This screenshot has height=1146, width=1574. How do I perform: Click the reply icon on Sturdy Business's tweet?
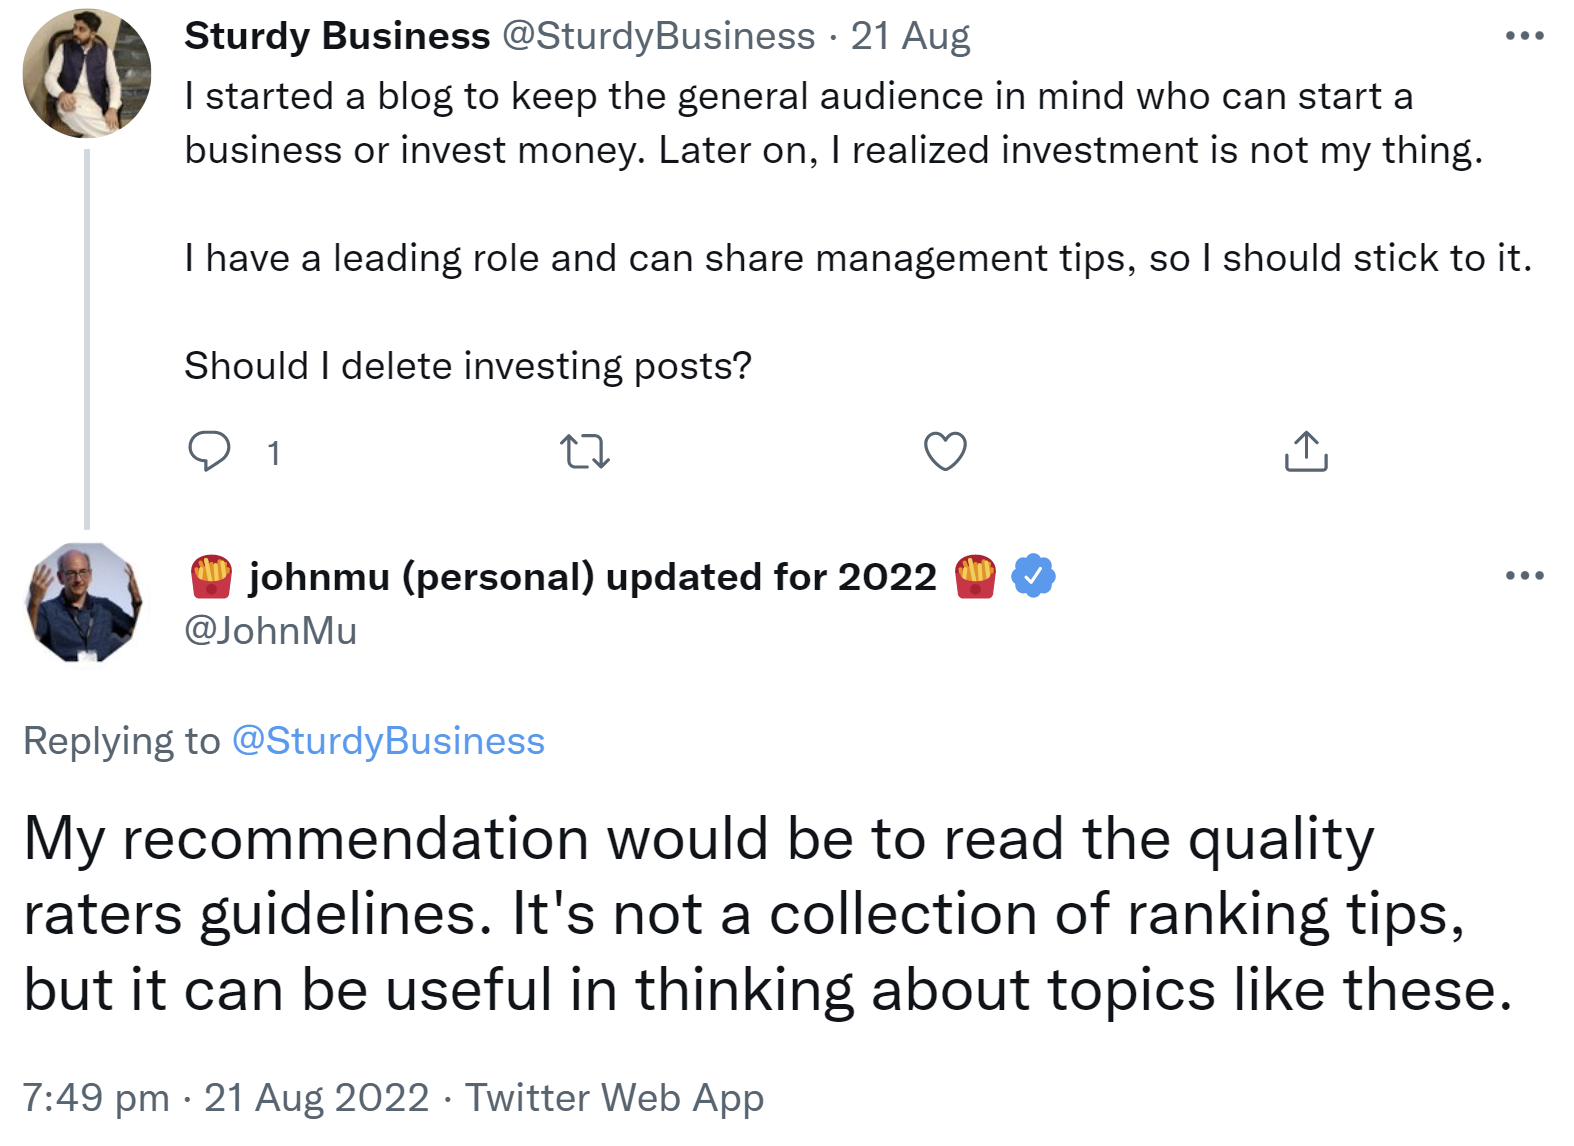pos(212,453)
